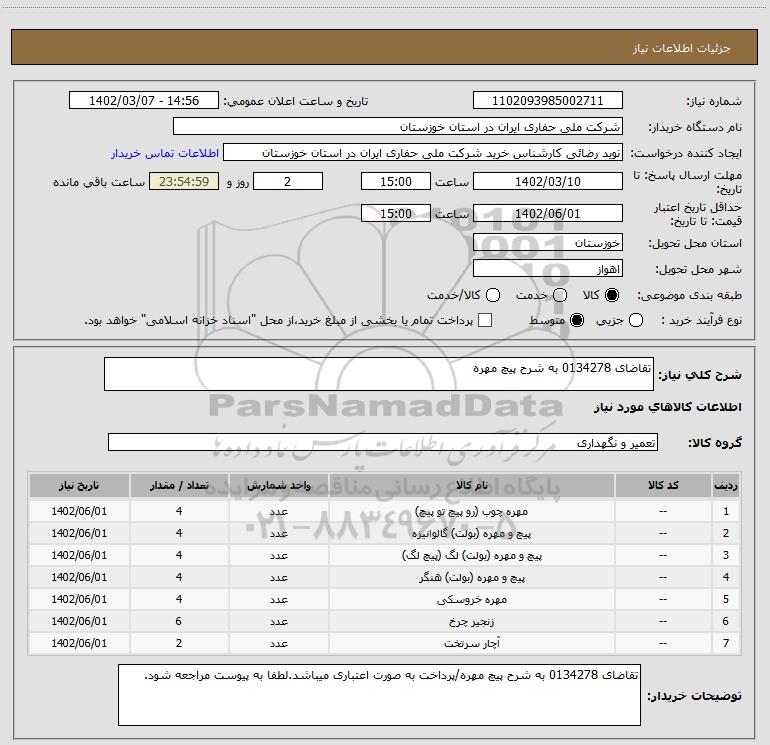This screenshot has height=745, width=770.
Task: Select row زنجیر چرخ
Action: tap(385, 621)
